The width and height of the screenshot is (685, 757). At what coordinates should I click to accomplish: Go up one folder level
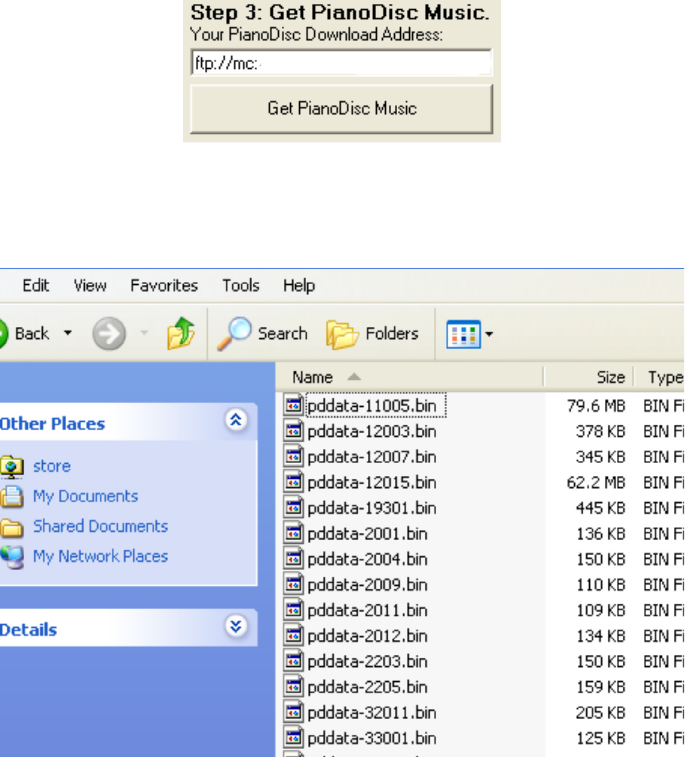(180, 333)
